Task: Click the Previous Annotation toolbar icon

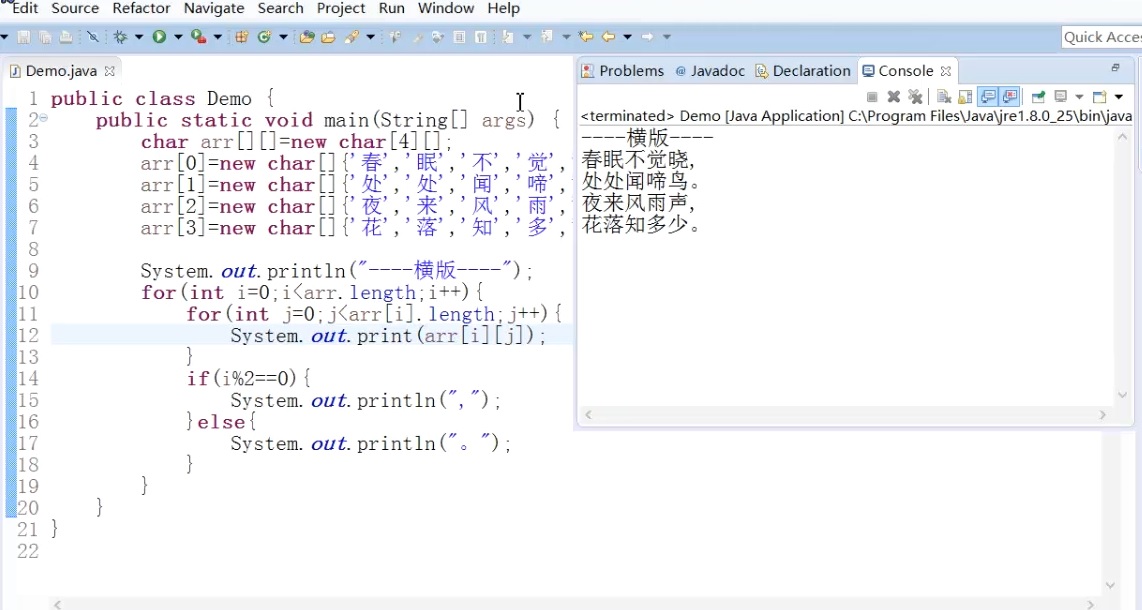Action: click(x=547, y=37)
